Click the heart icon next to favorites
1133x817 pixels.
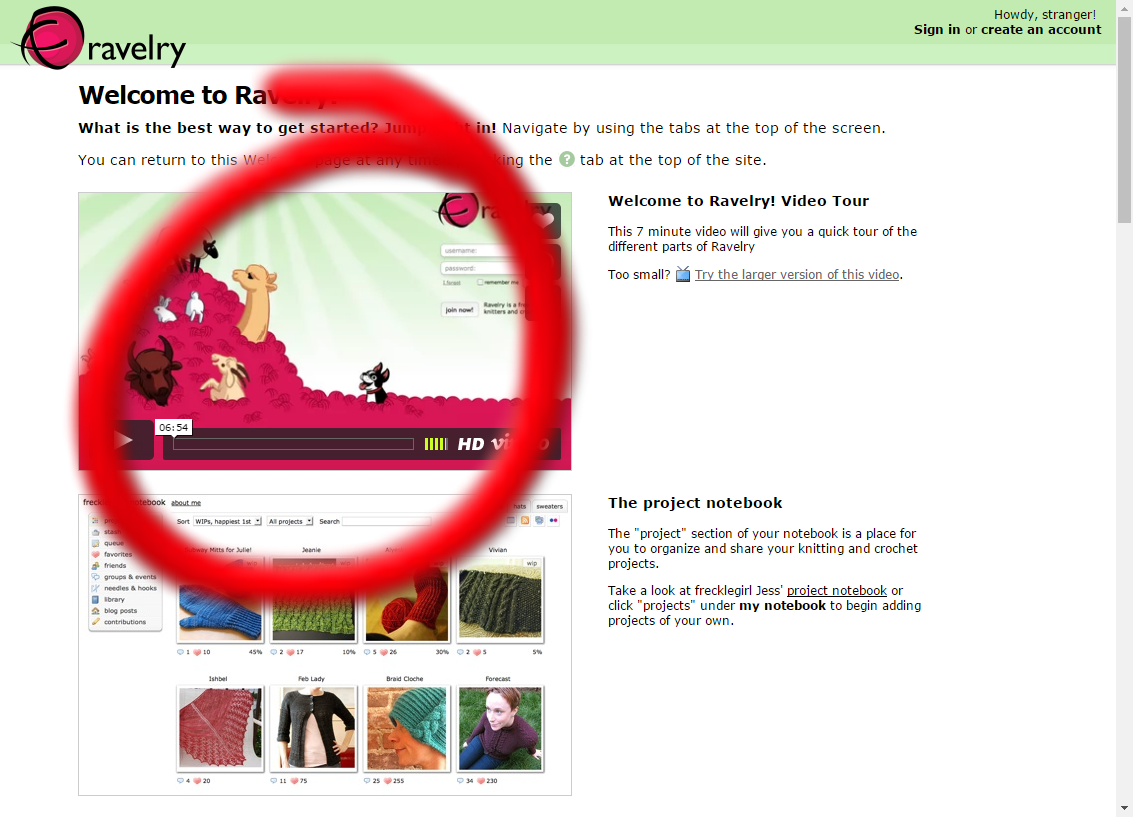click(95, 555)
